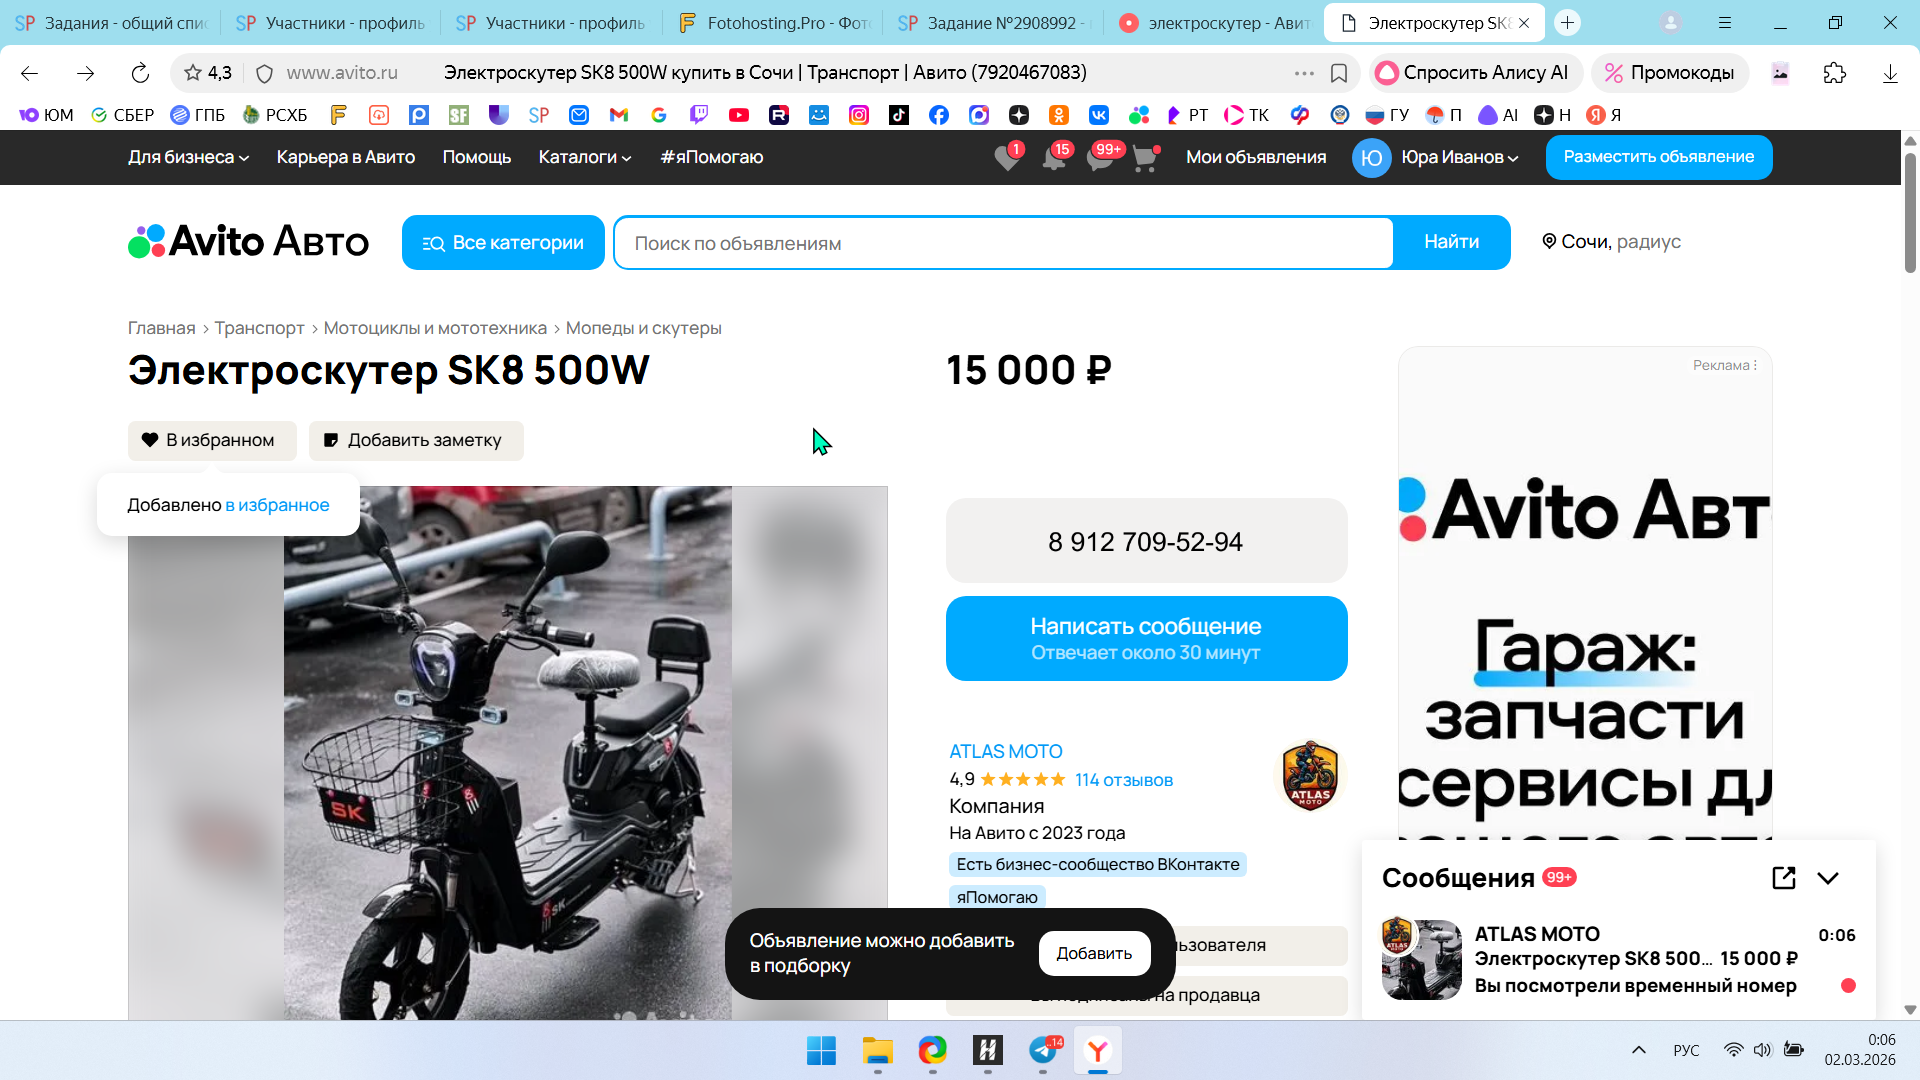Click the Написать сообщение button
This screenshot has height=1080, width=1920.
click(x=1146, y=638)
